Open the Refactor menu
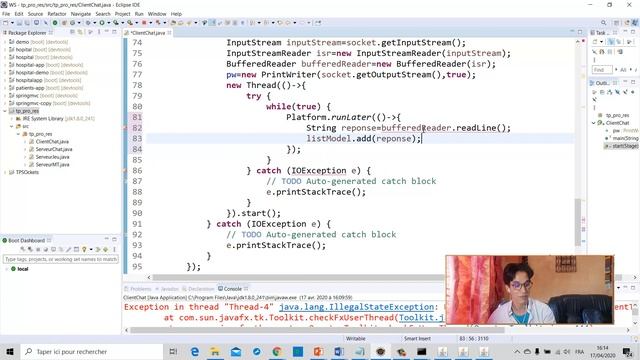 (x=56, y=14)
